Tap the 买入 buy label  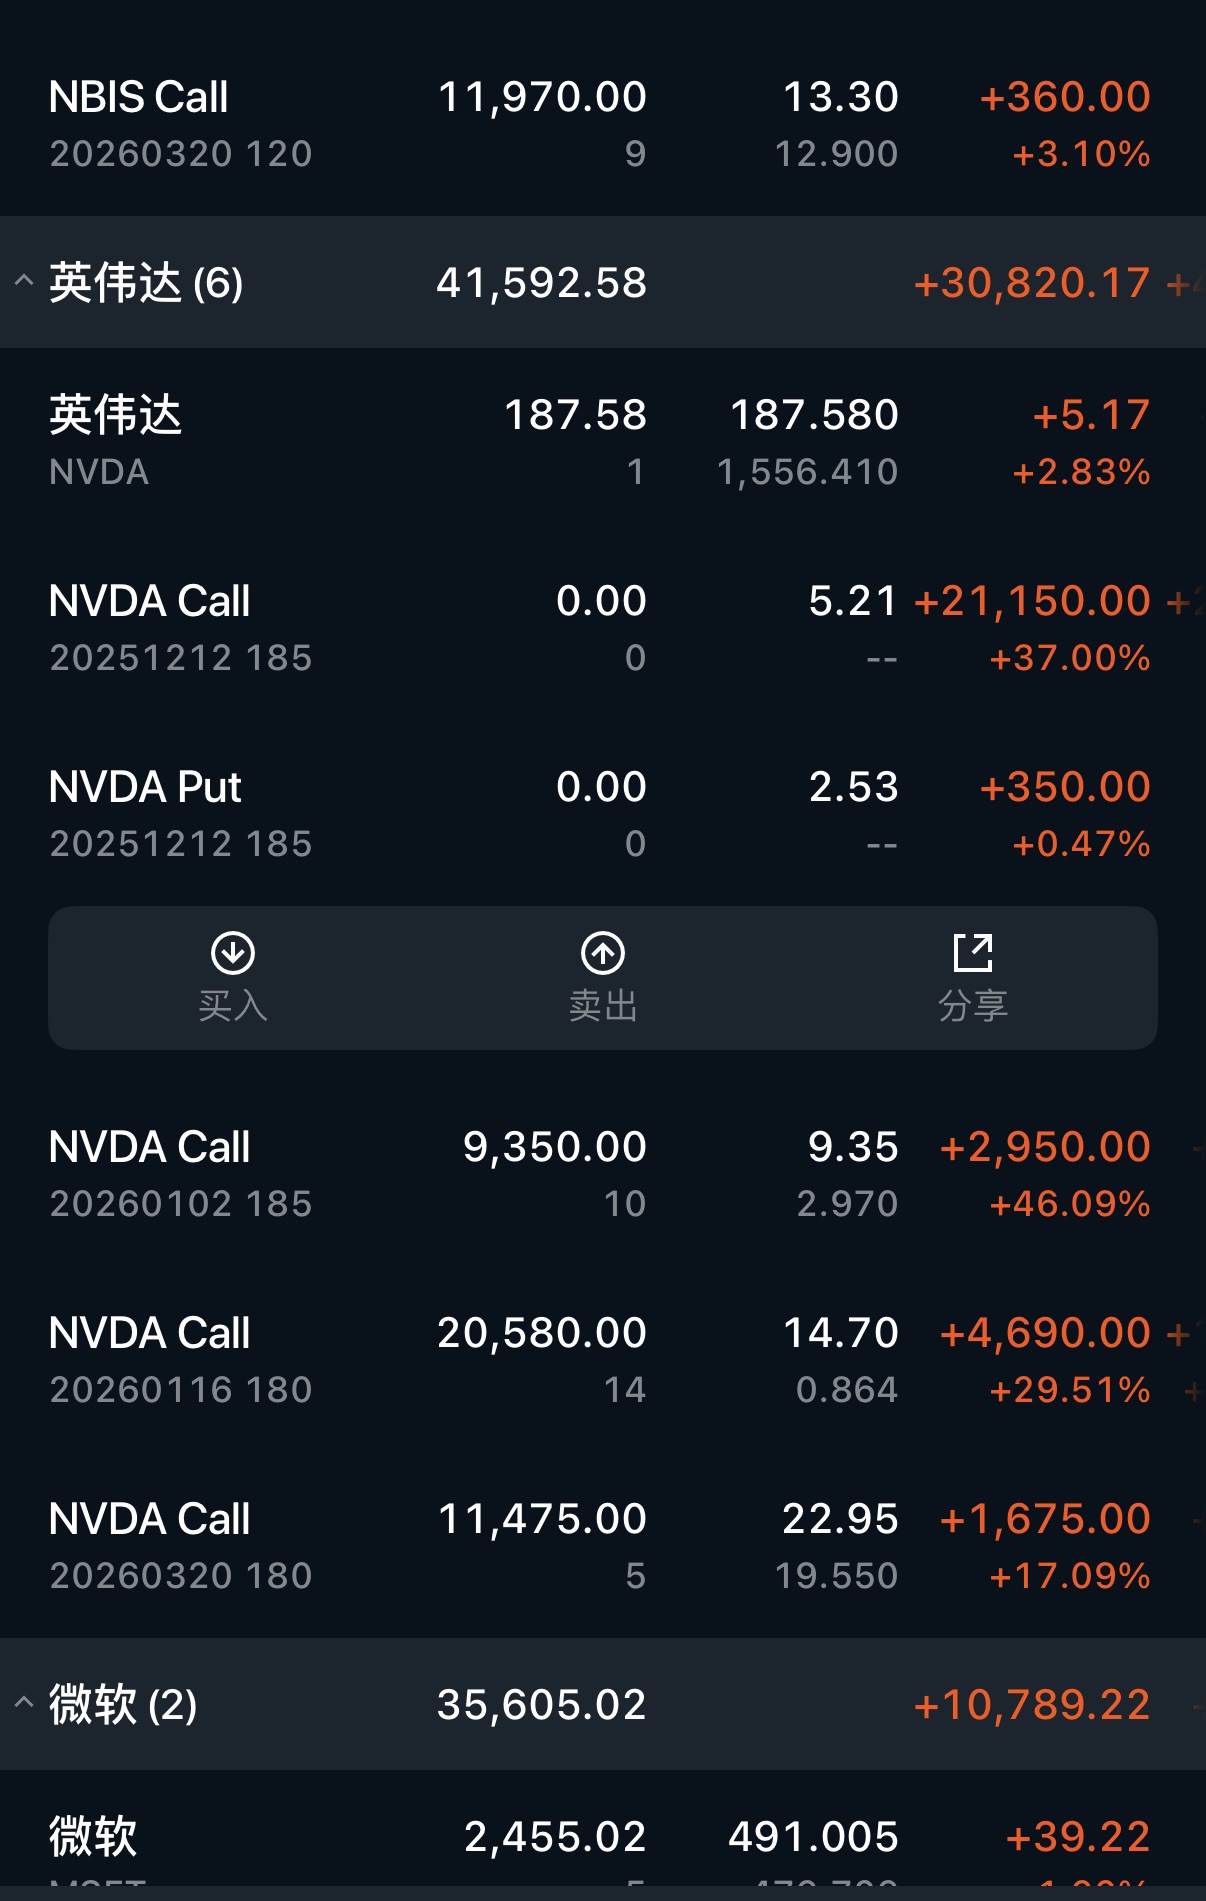[x=233, y=1006]
